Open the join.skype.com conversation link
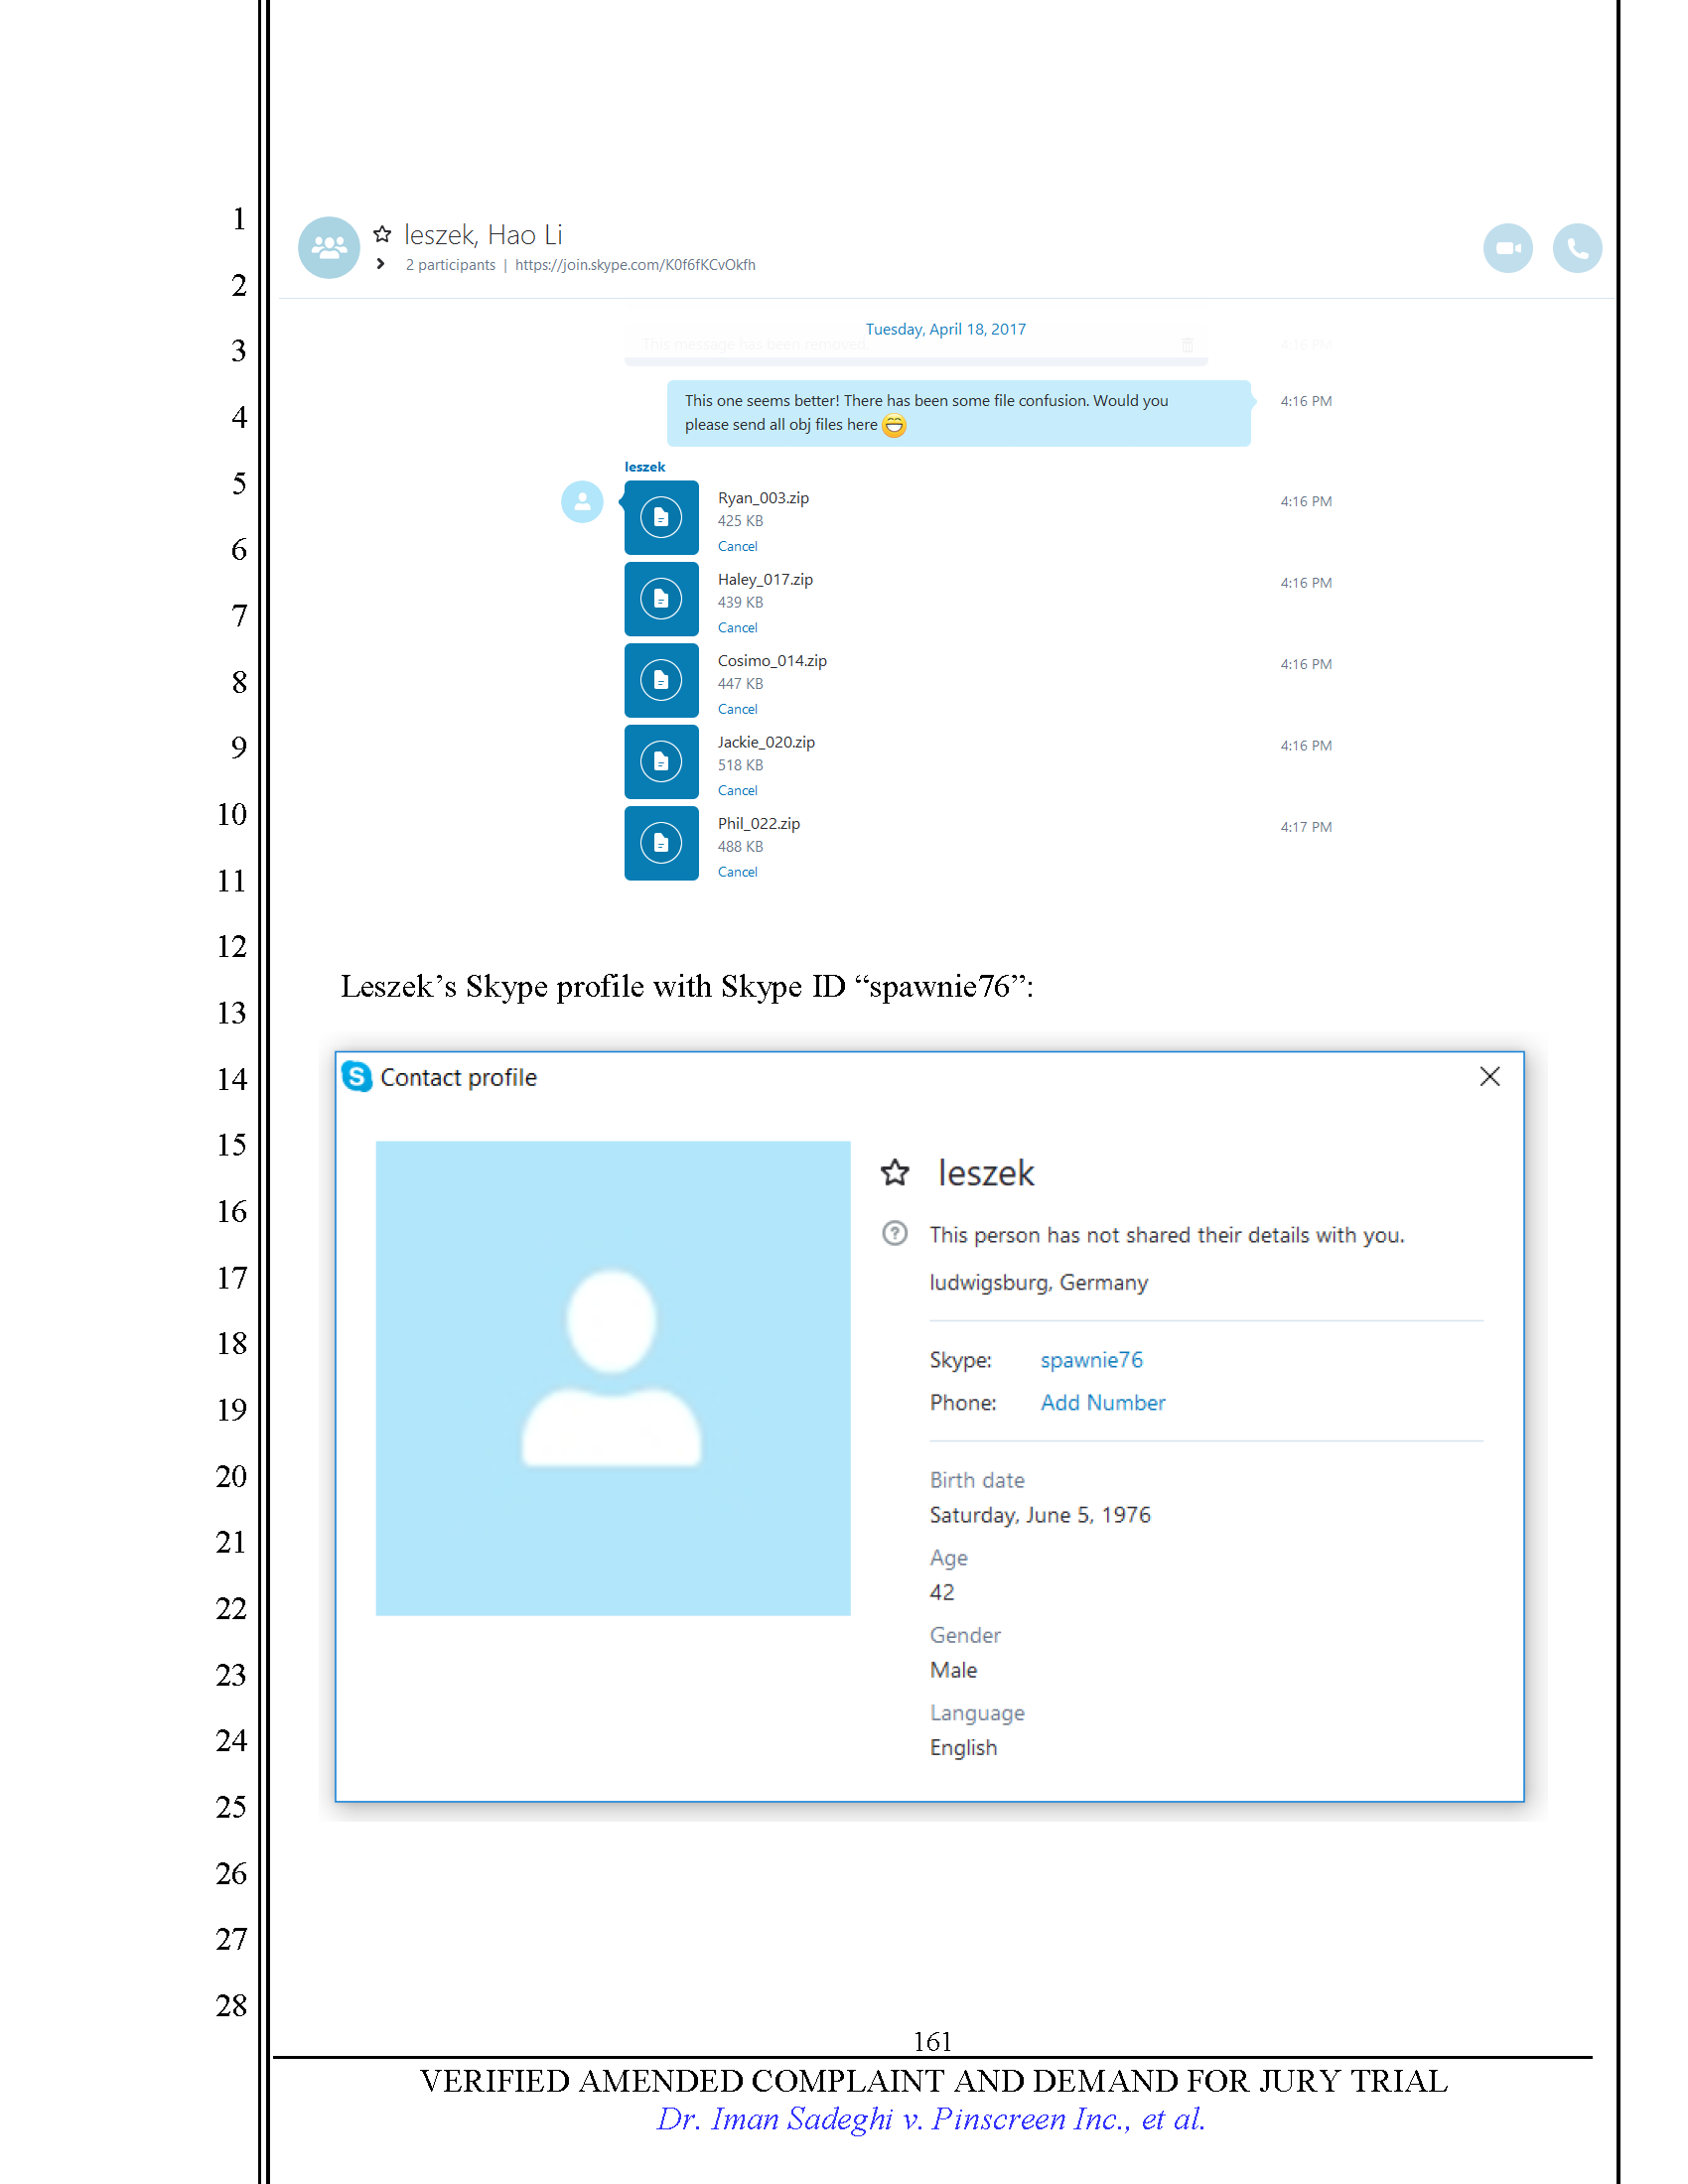The height and width of the screenshot is (2184, 1688). 635,265
